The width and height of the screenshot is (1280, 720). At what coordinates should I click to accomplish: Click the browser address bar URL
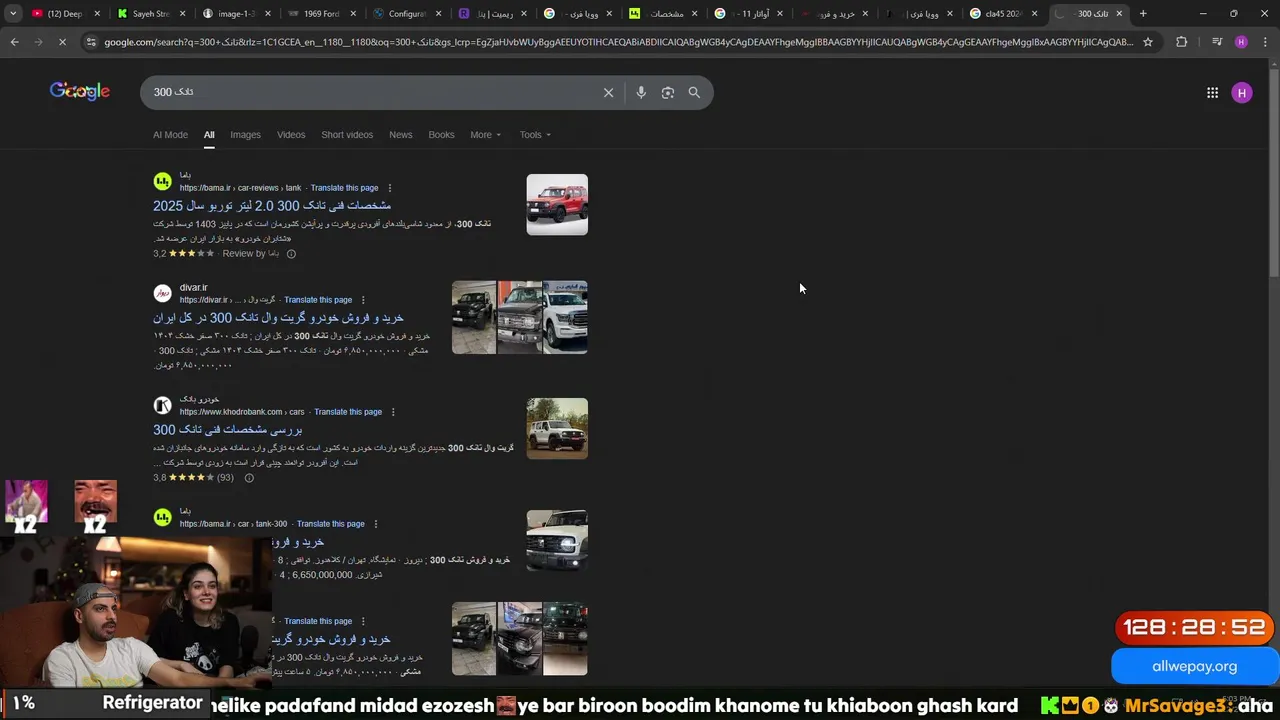pos(618,42)
